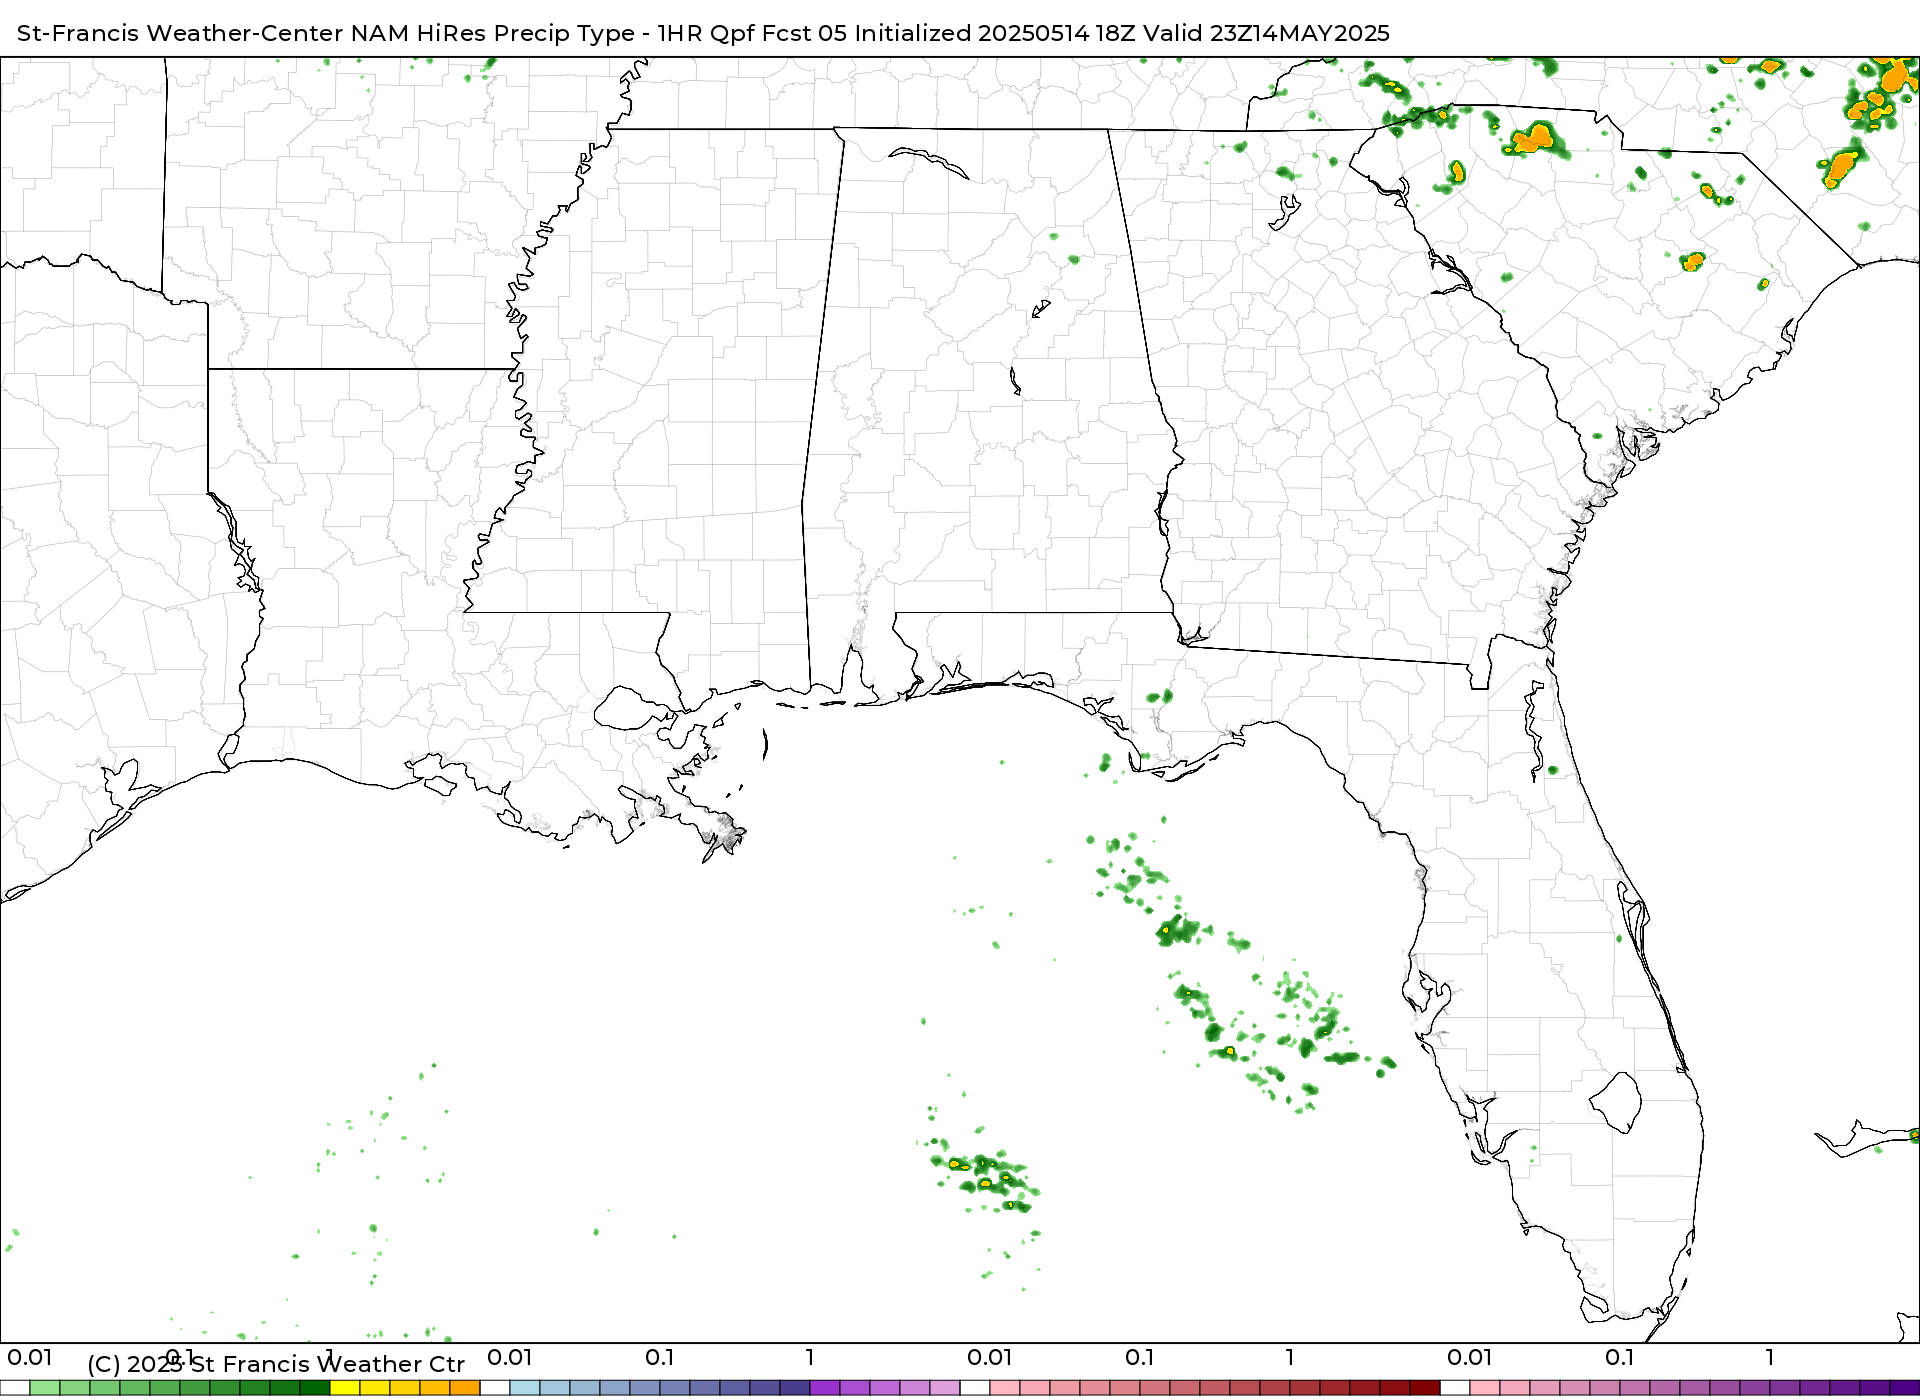Viewport: 1920px width, 1400px height.
Task: Click the "0.01" label above the green scale
Action: click(30, 1358)
